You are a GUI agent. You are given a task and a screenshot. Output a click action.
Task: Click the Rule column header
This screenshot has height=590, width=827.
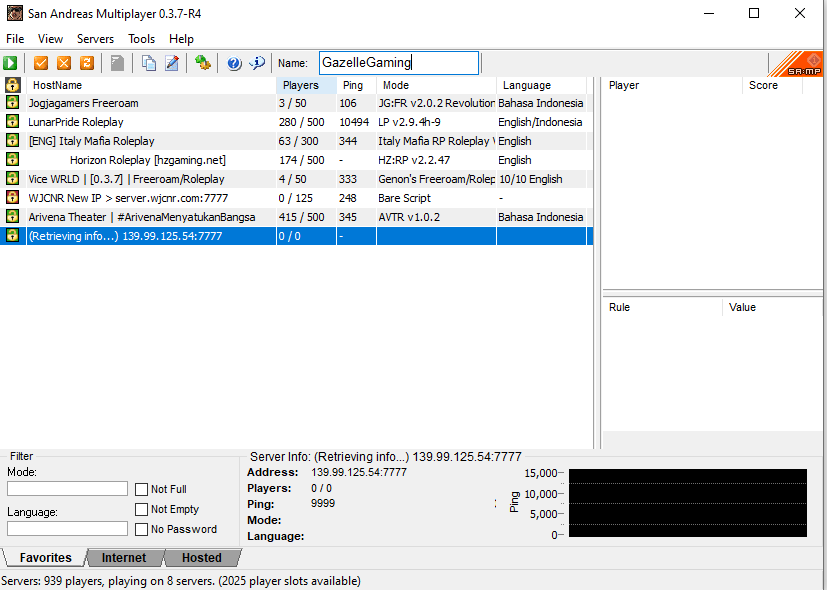pos(662,307)
